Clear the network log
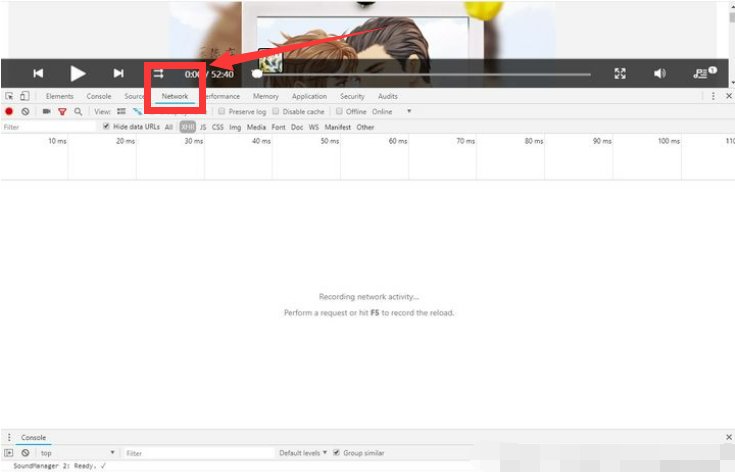The height and width of the screenshot is (472, 735). tap(25, 112)
